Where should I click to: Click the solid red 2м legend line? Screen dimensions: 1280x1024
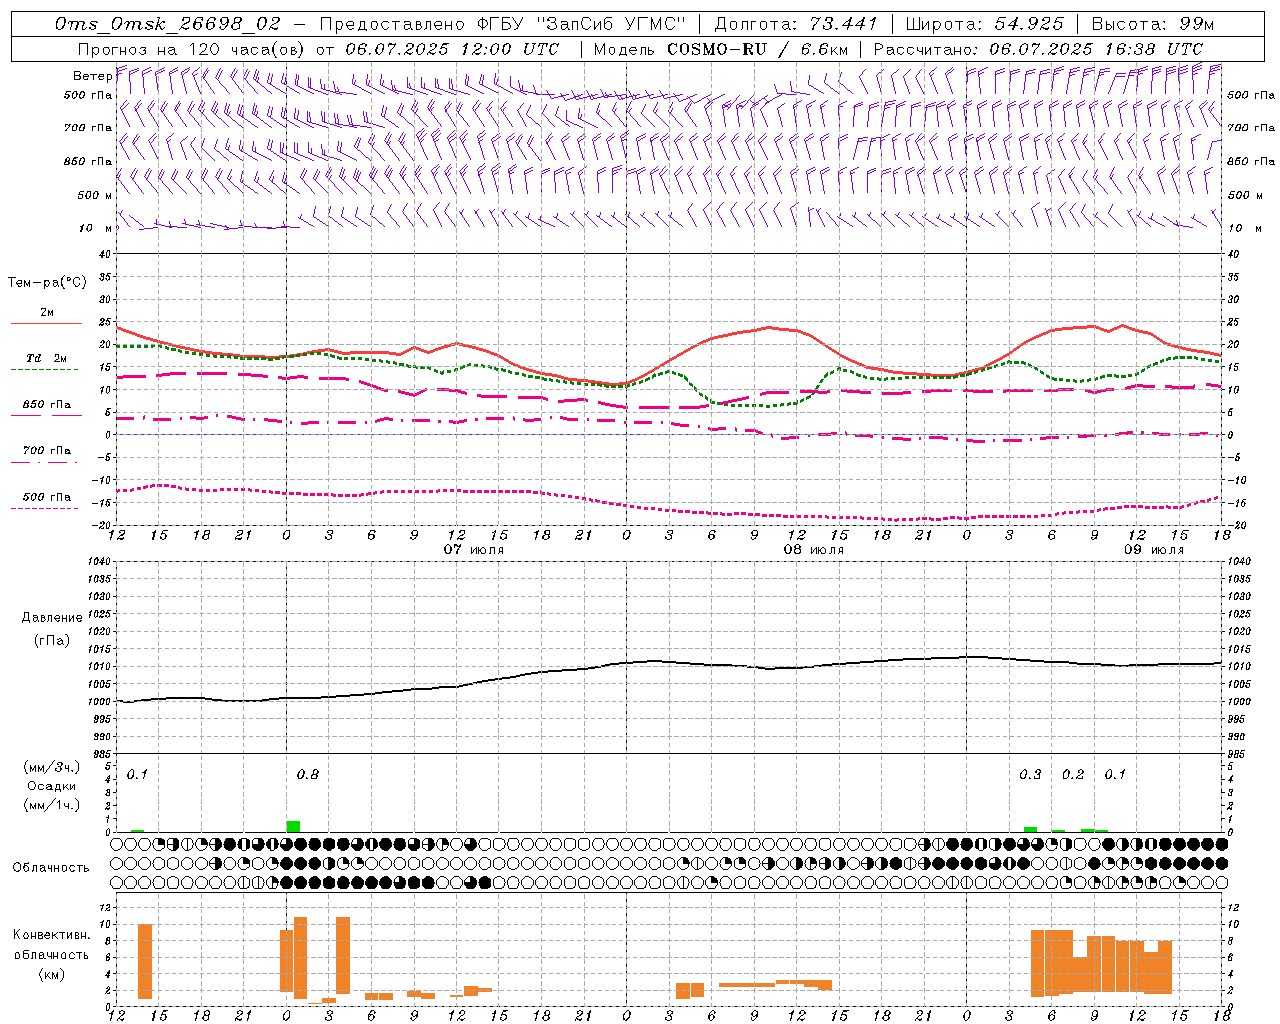tap(46, 323)
